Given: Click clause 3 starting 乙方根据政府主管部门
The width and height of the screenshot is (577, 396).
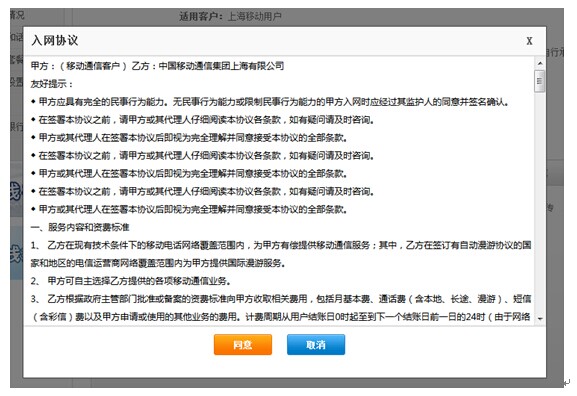Looking at the screenshot, I should pos(281,308).
